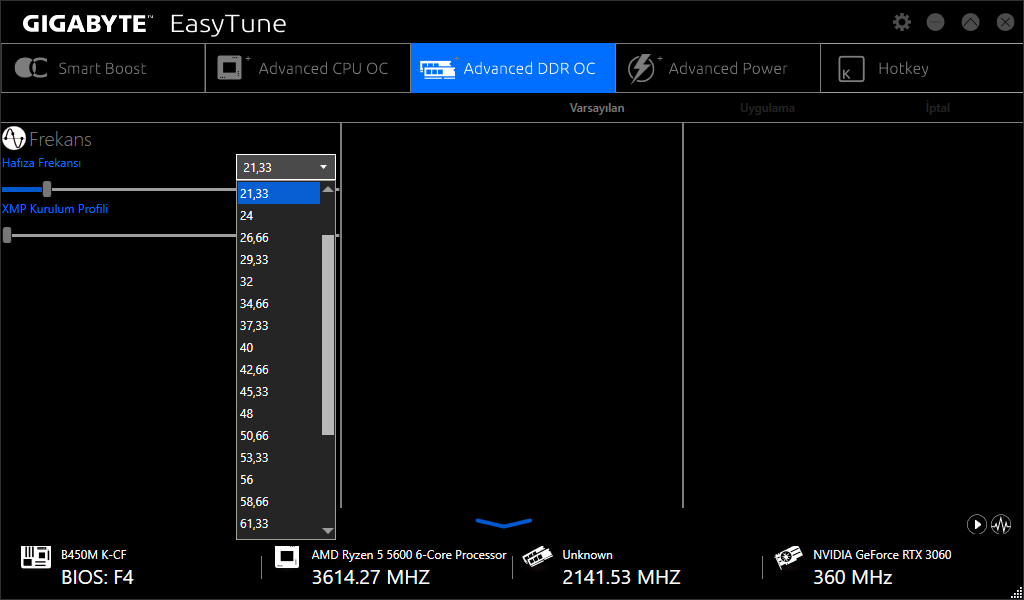This screenshot has width=1024, height=600.
Task: Choose the 56 list entry
Action: pyautogui.click(x=279, y=479)
